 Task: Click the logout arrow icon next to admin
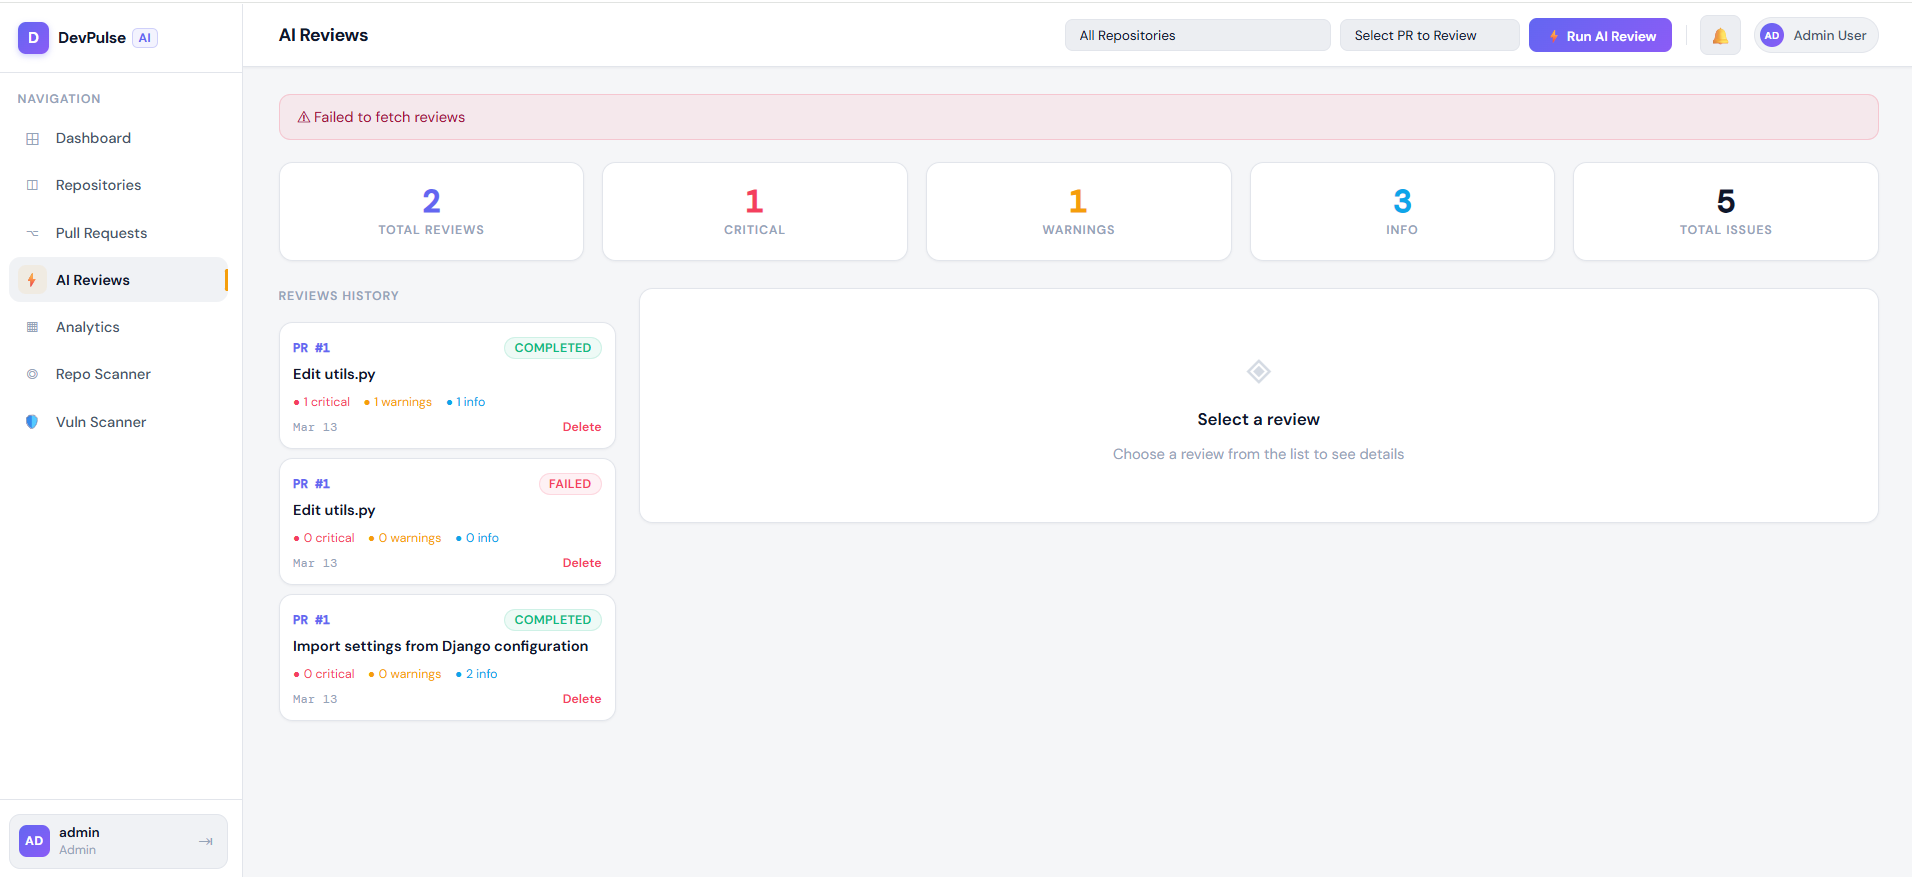click(x=206, y=842)
